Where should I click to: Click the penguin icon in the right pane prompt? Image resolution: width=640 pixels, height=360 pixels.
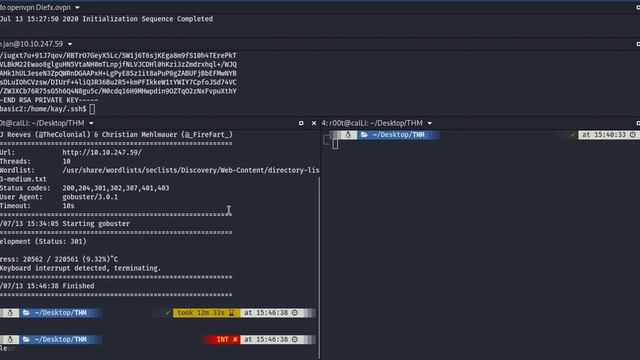[x=348, y=135]
